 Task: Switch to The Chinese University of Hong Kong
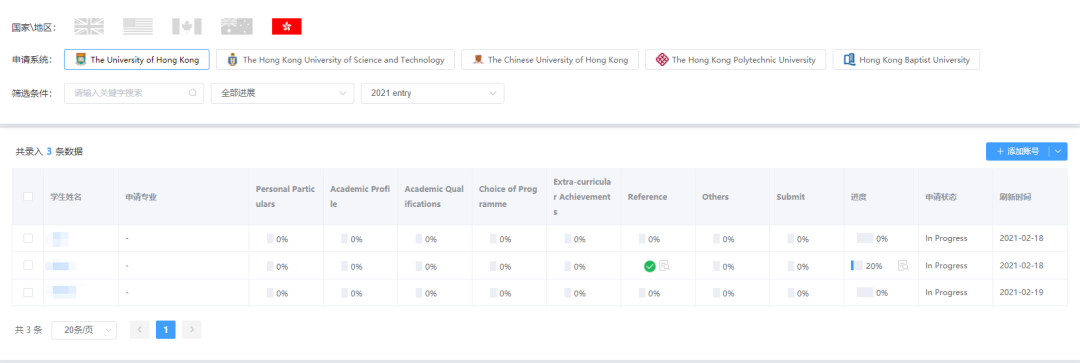550,60
